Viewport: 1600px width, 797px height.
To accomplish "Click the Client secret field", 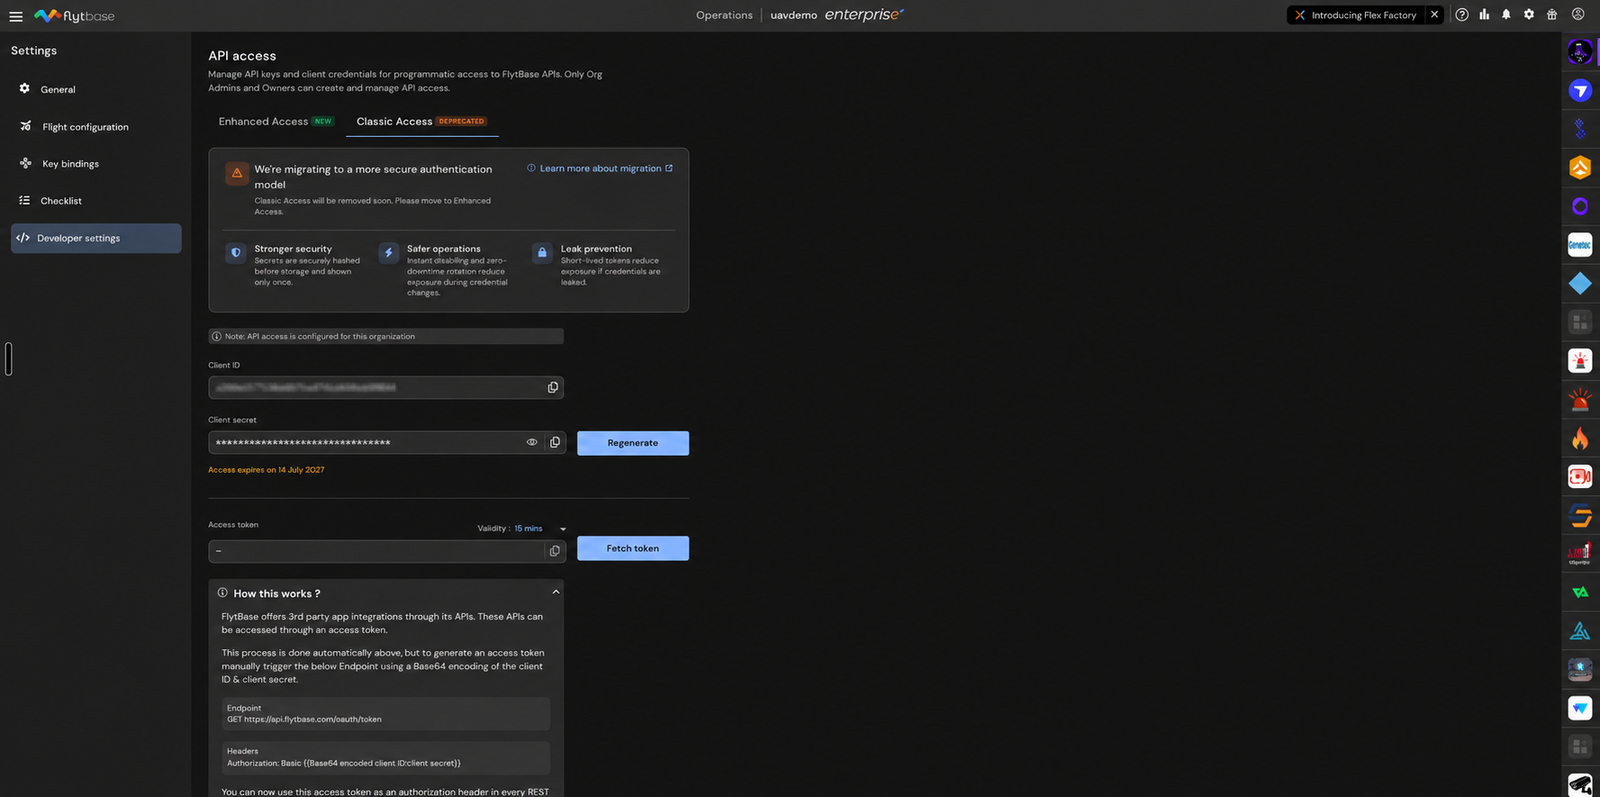I will (387, 443).
